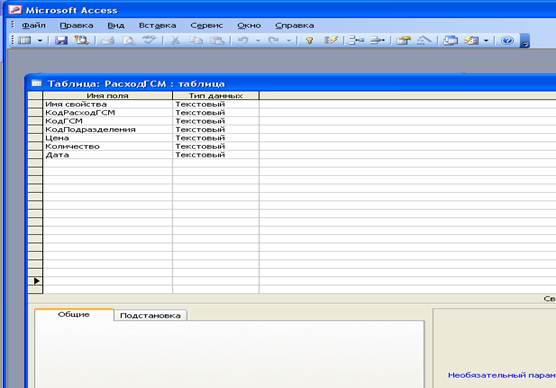
Task: Open the Файл menu
Action: tap(33, 26)
